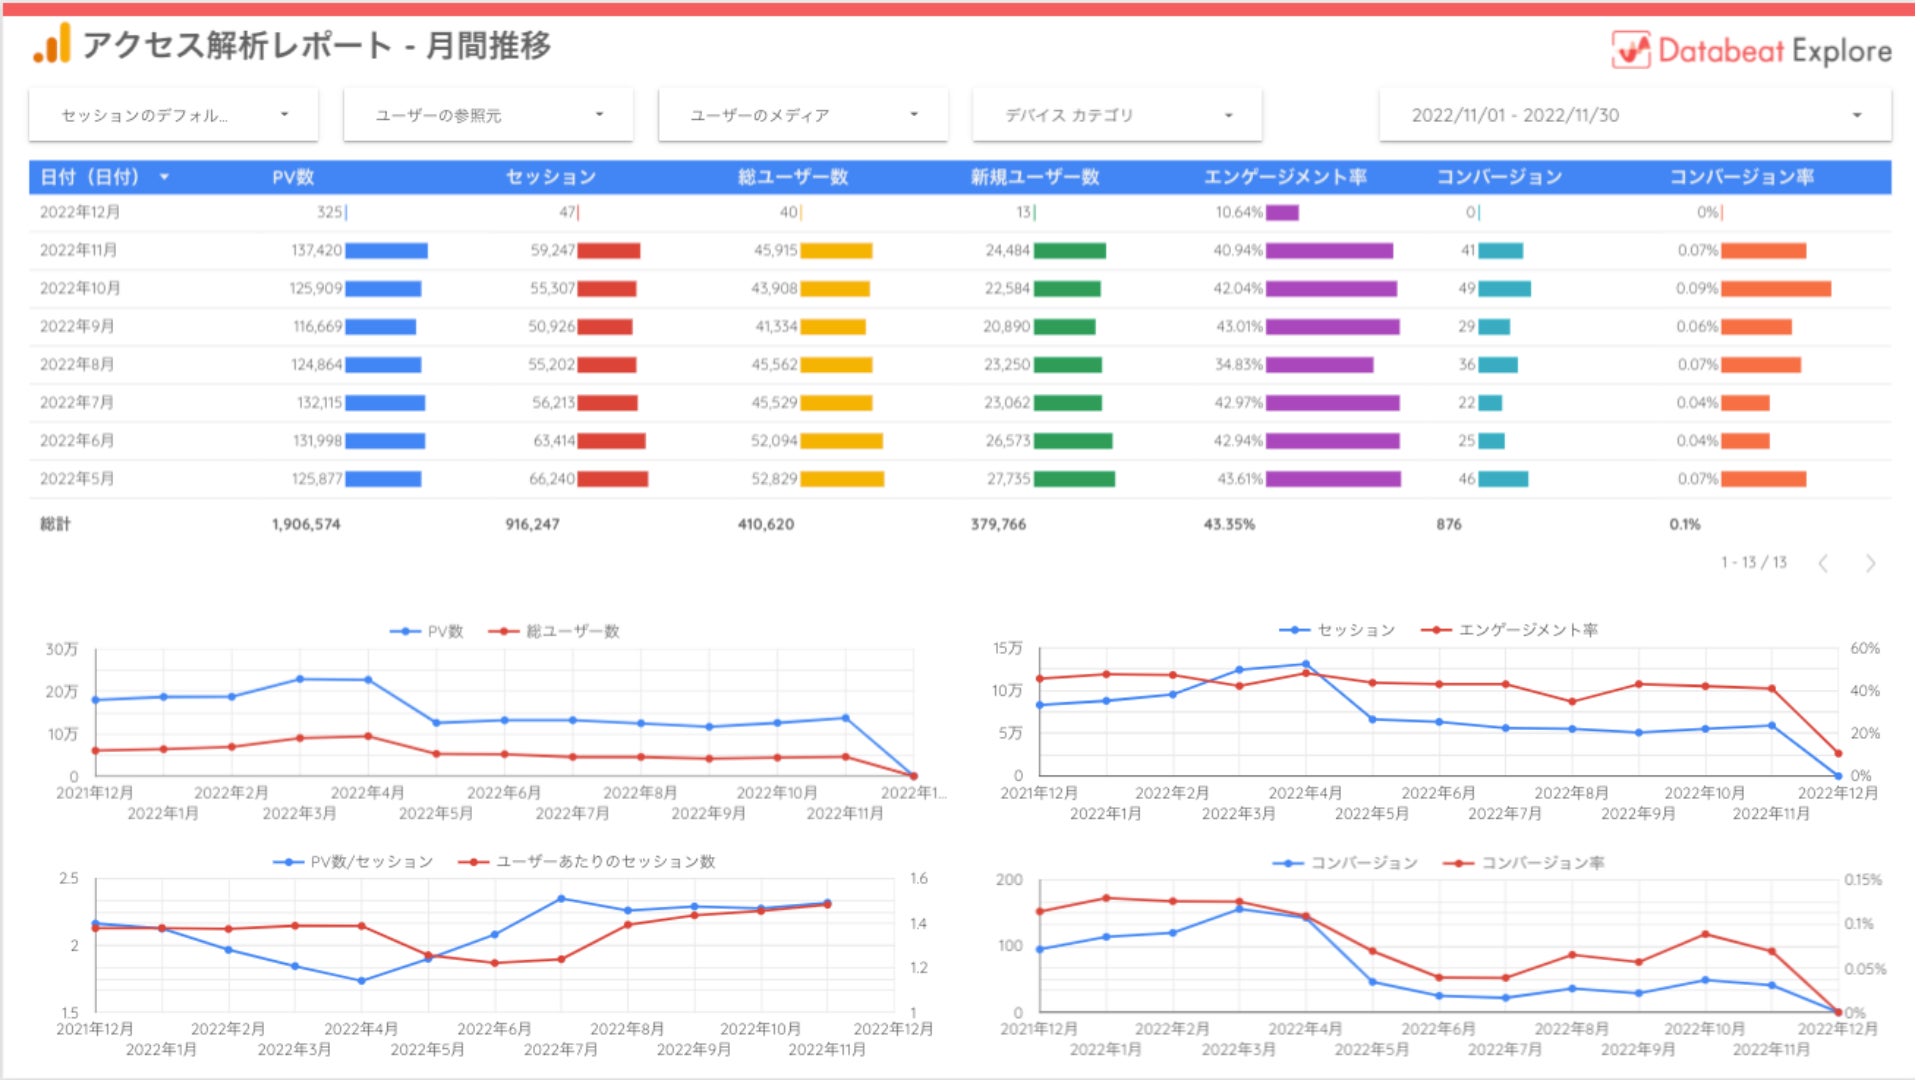The image size is (1920, 1080).
Task: Click the エンゲージメント率 legend marker icon
Action: coord(1436,630)
